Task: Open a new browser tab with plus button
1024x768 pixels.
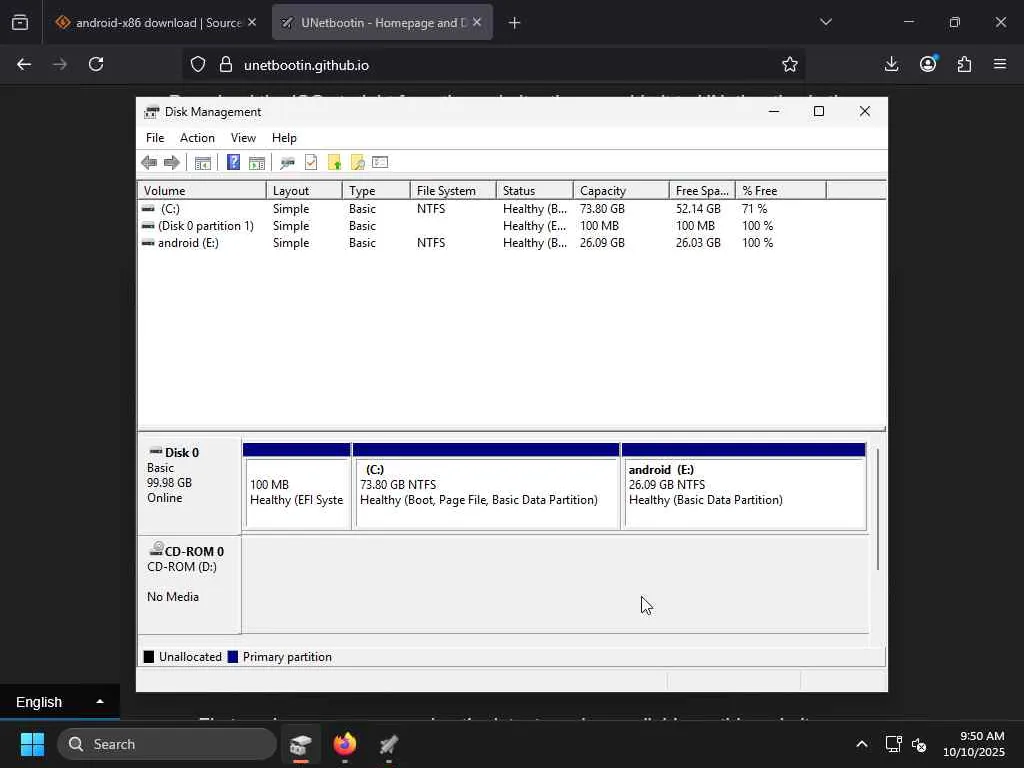Action: pyautogui.click(x=515, y=23)
